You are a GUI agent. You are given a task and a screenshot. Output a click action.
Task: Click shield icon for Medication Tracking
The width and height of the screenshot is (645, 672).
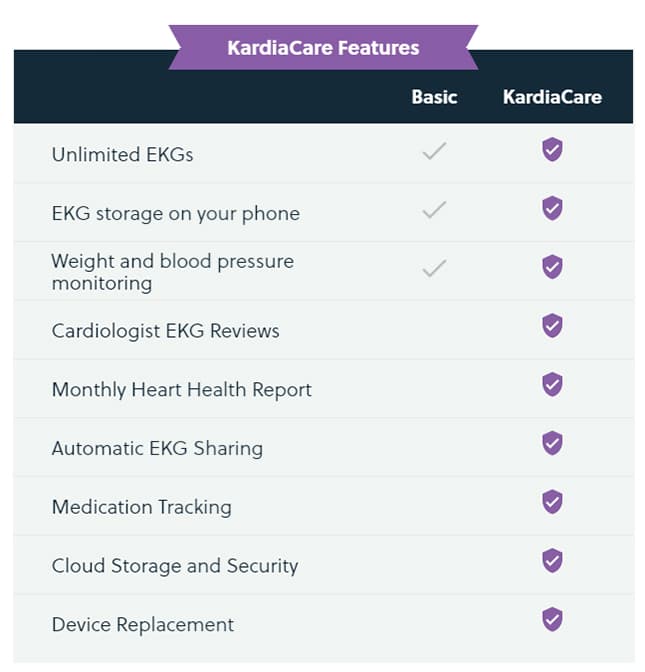(552, 501)
